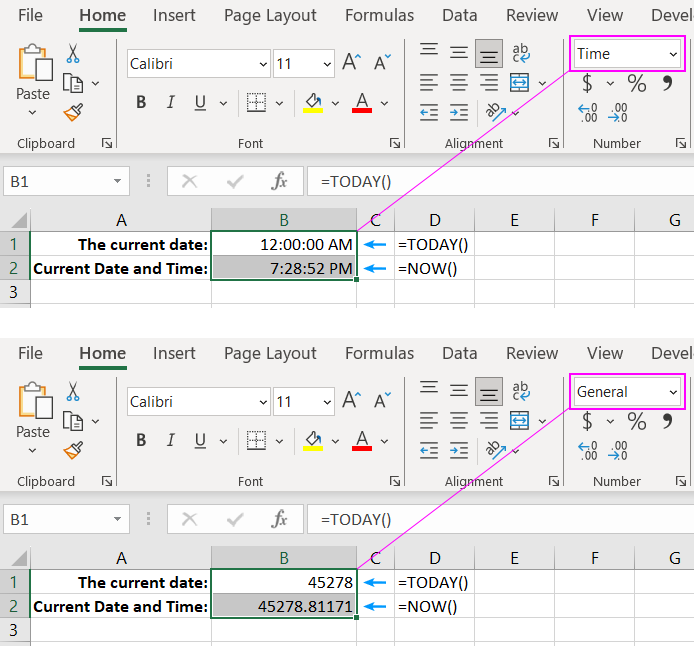Click Percent Style icon beside Time format box
Viewport: 694px width, 646px height.
tap(636, 84)
